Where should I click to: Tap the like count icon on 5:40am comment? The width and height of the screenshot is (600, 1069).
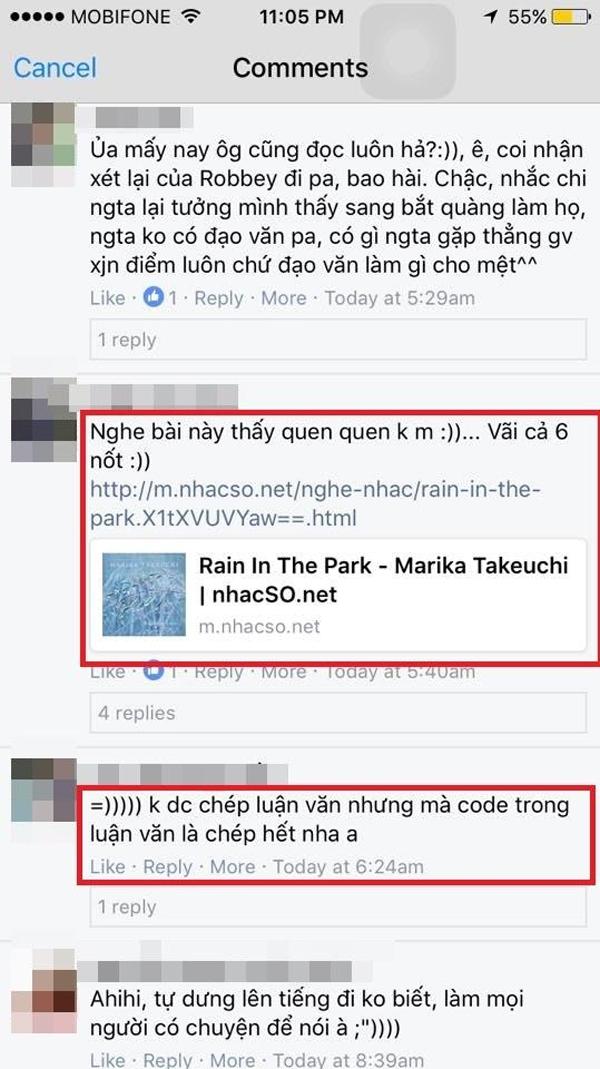153,672
